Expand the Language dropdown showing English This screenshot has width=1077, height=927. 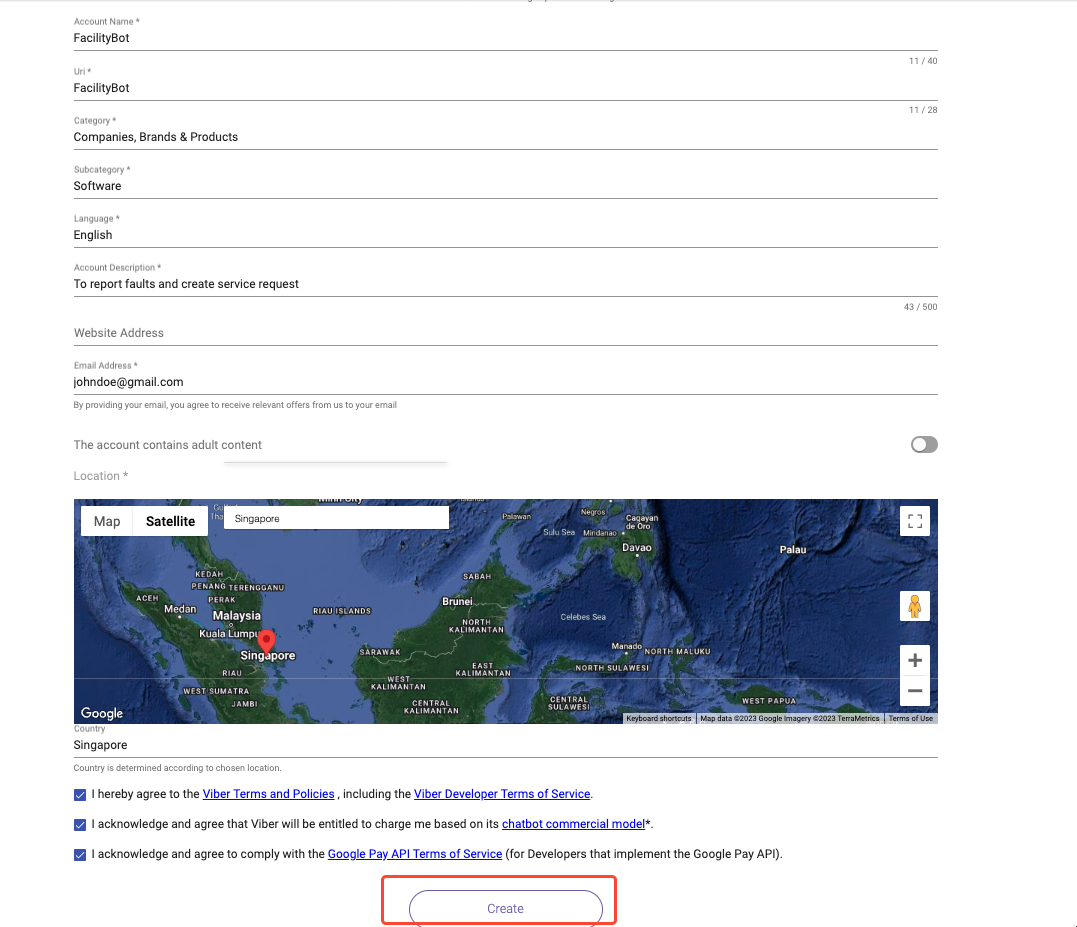505,235
